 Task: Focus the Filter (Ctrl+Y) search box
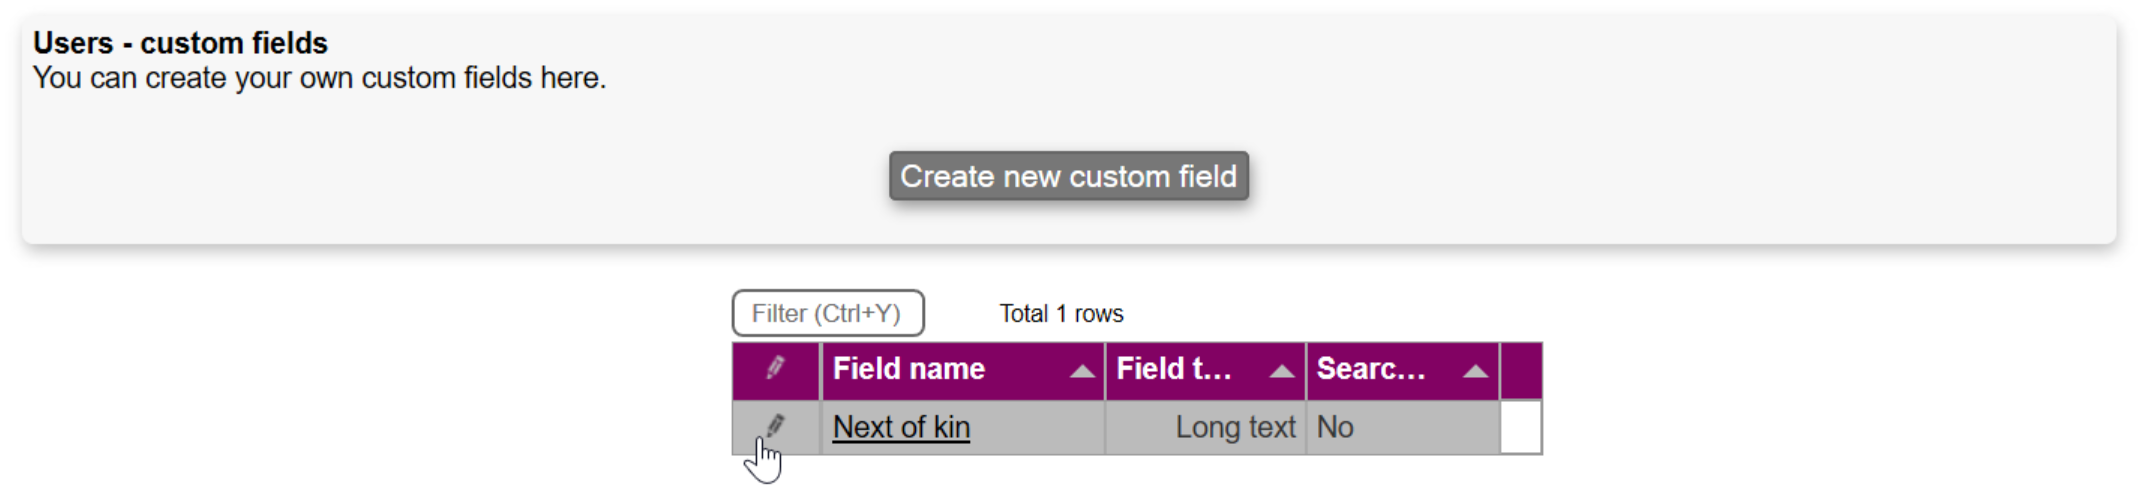point(827,313)
